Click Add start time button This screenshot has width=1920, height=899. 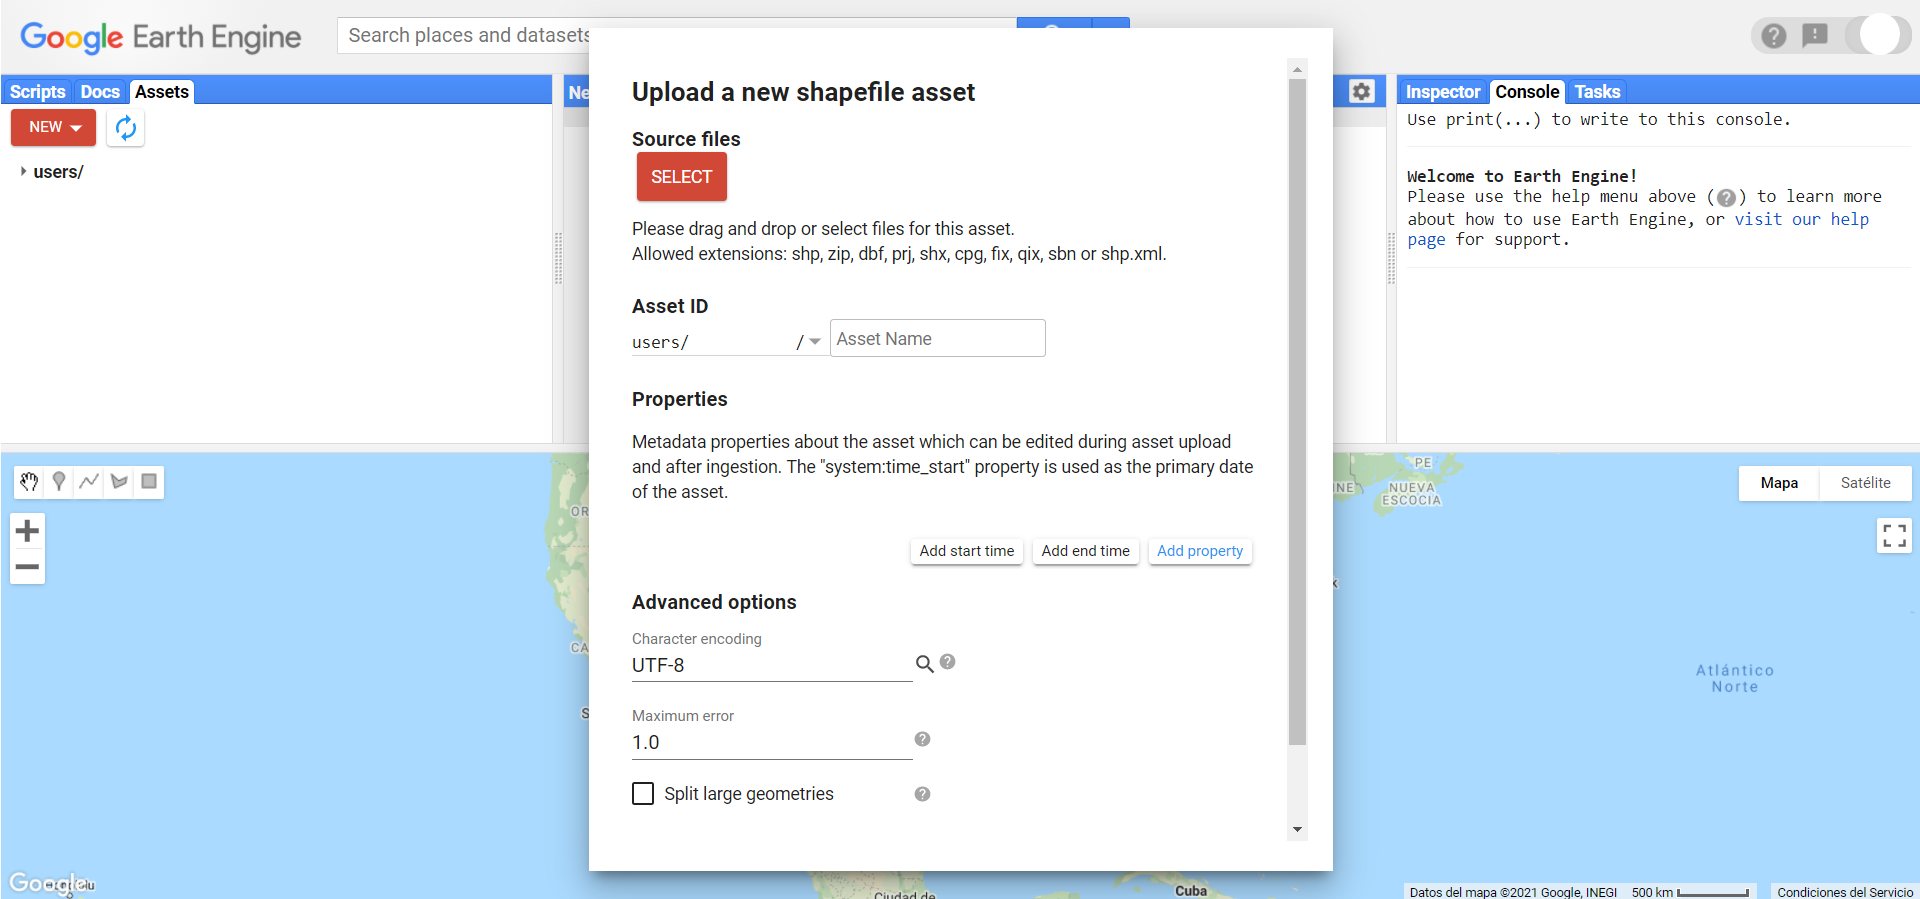coord(967,551)
